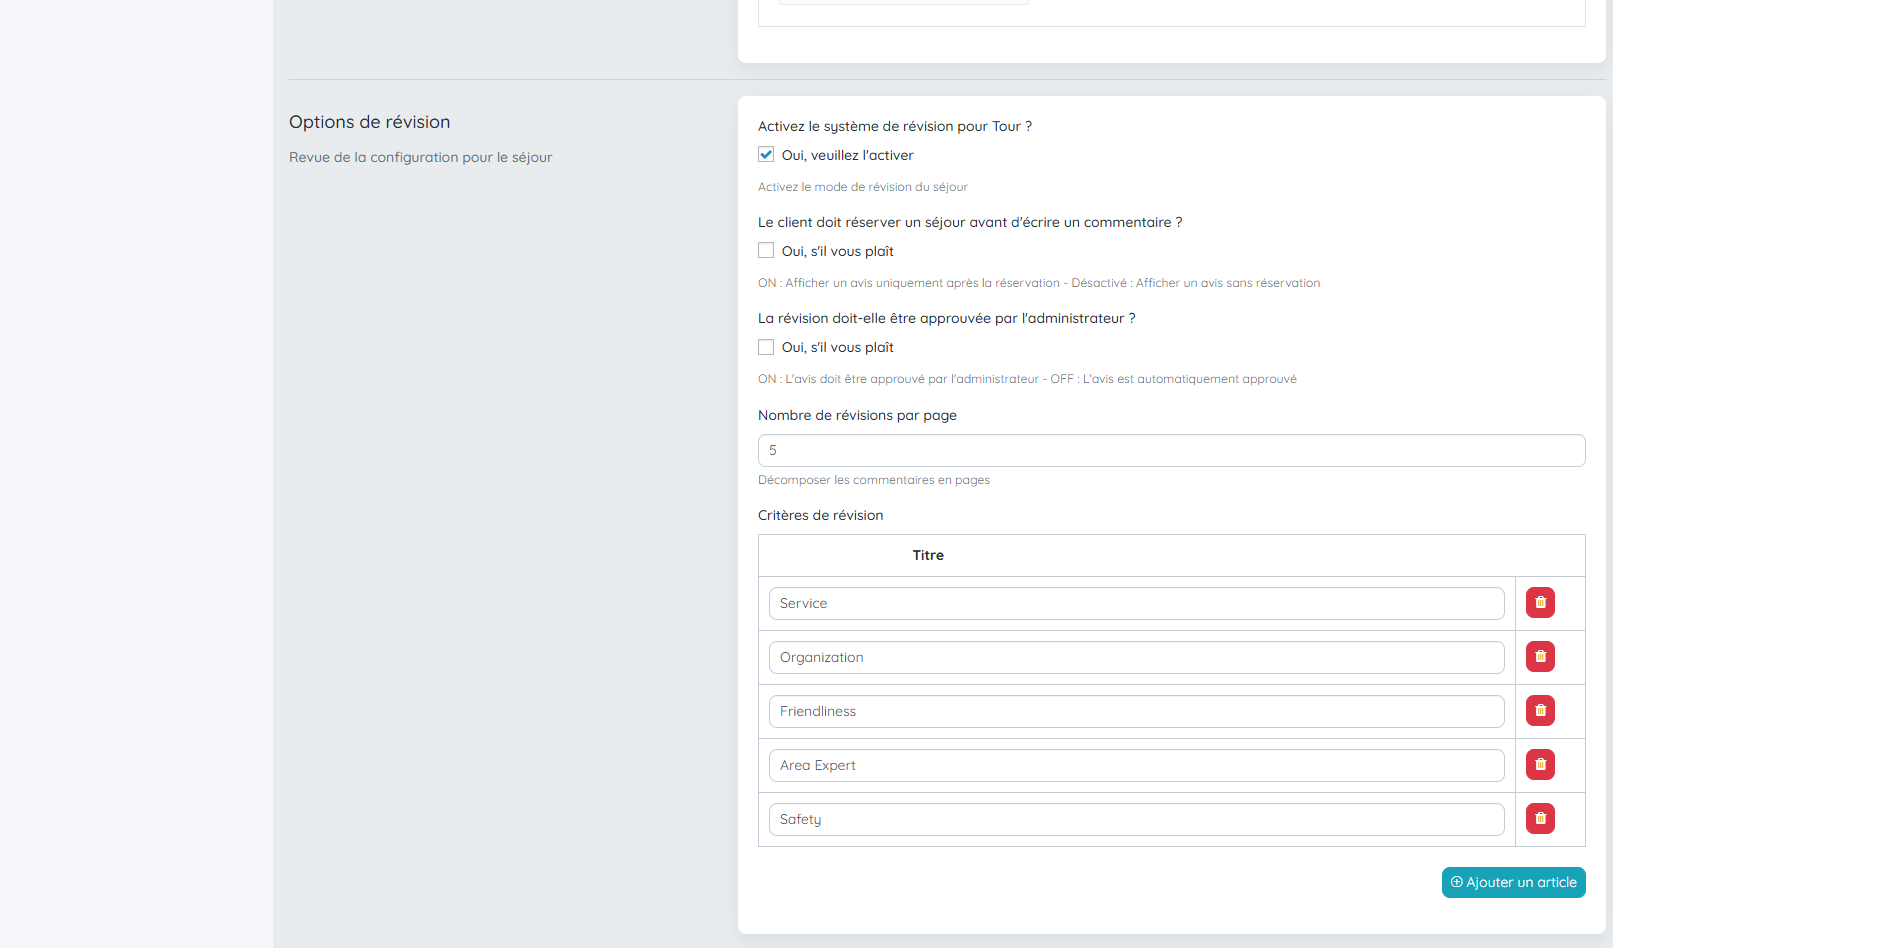Click into the Safety title field
The image size is (1887, 948).
[x=1136, y=820]
